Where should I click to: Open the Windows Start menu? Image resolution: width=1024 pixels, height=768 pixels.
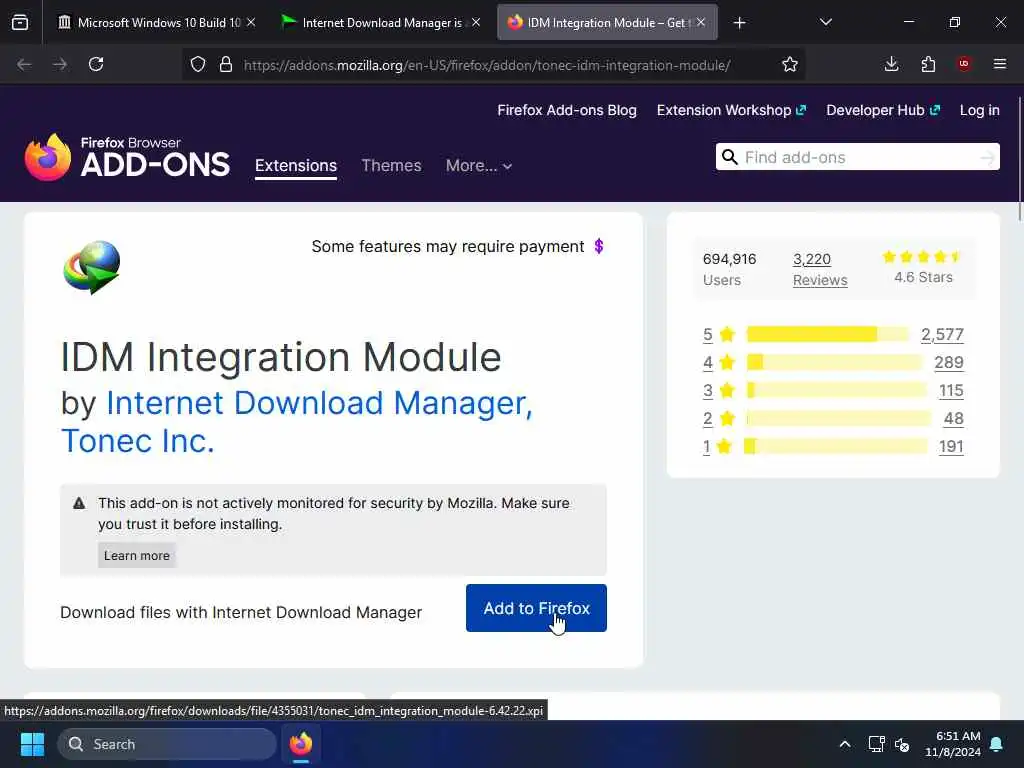32,744
